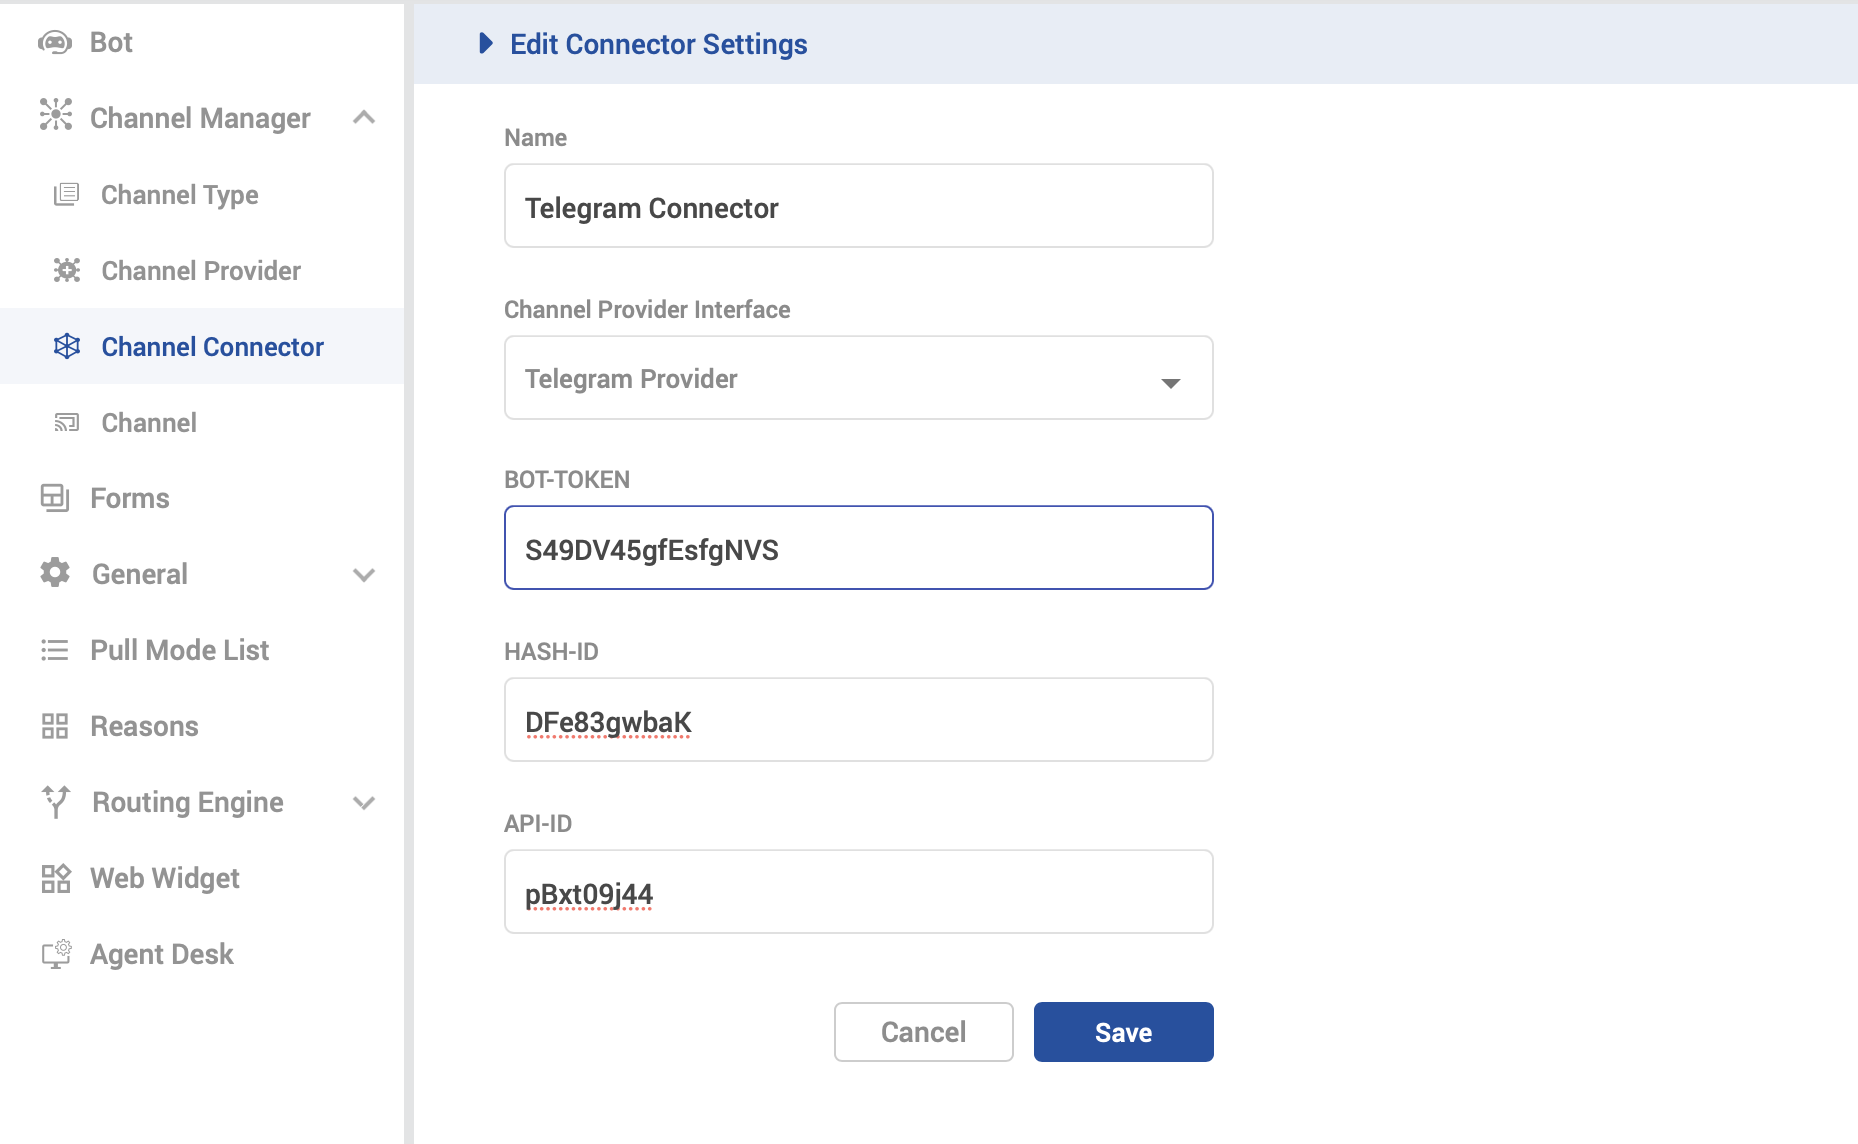Click into the BOT-TOKEN input field

858,548
